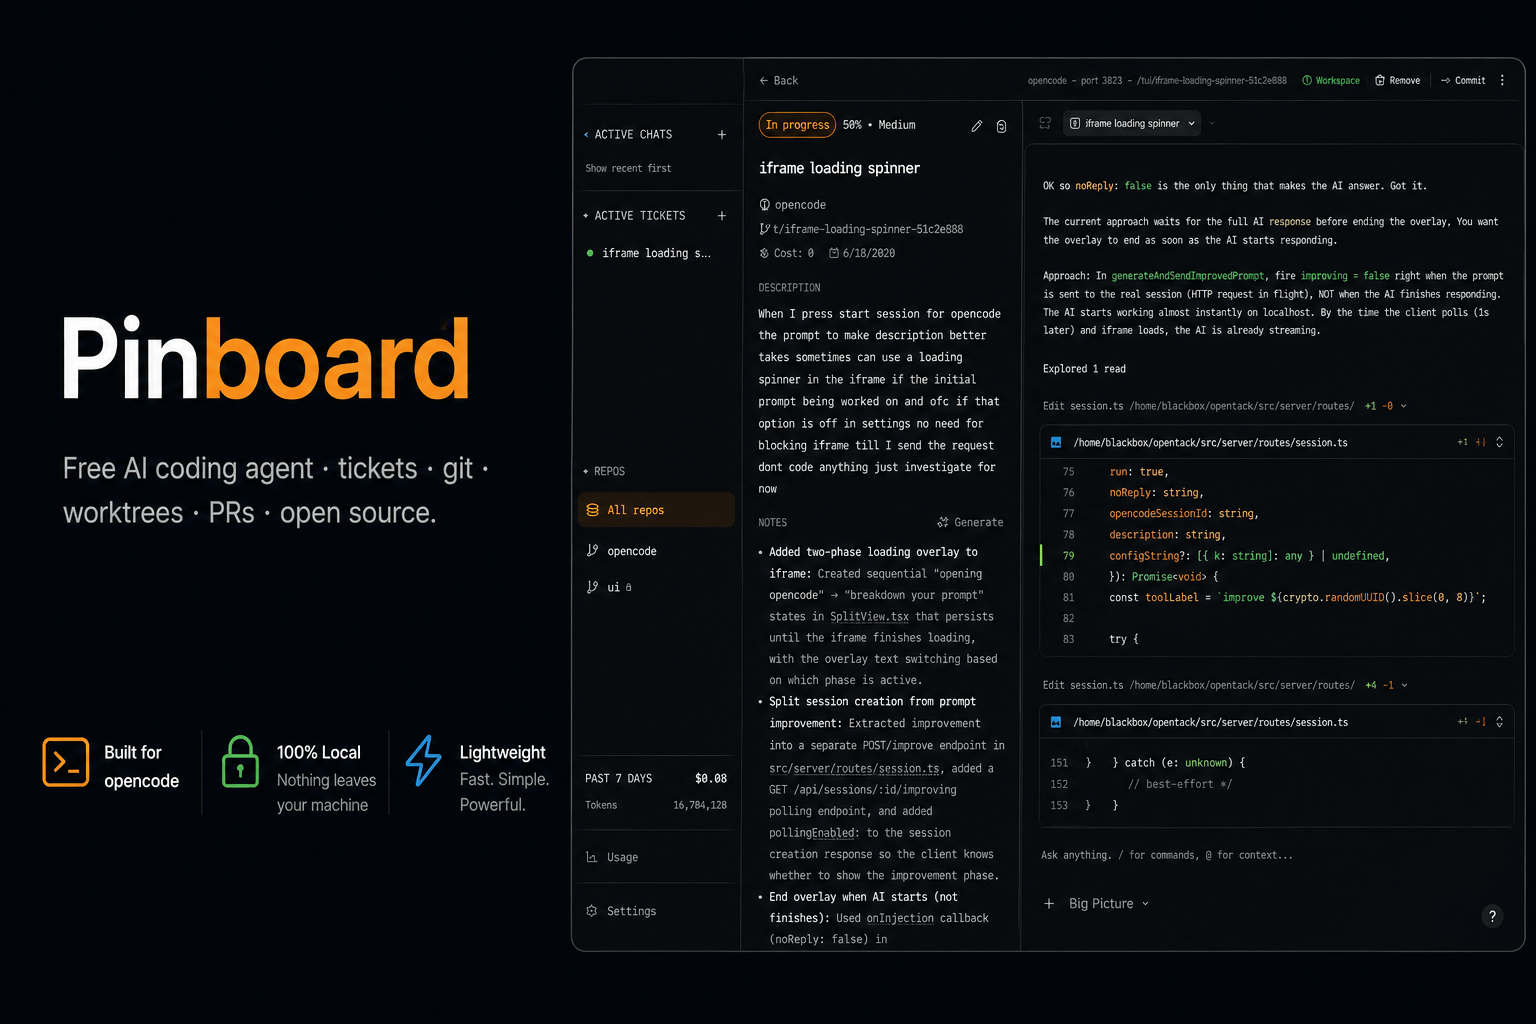Select the opencode repo
The image size is (1536, 1024).
[x=656, y=551]
